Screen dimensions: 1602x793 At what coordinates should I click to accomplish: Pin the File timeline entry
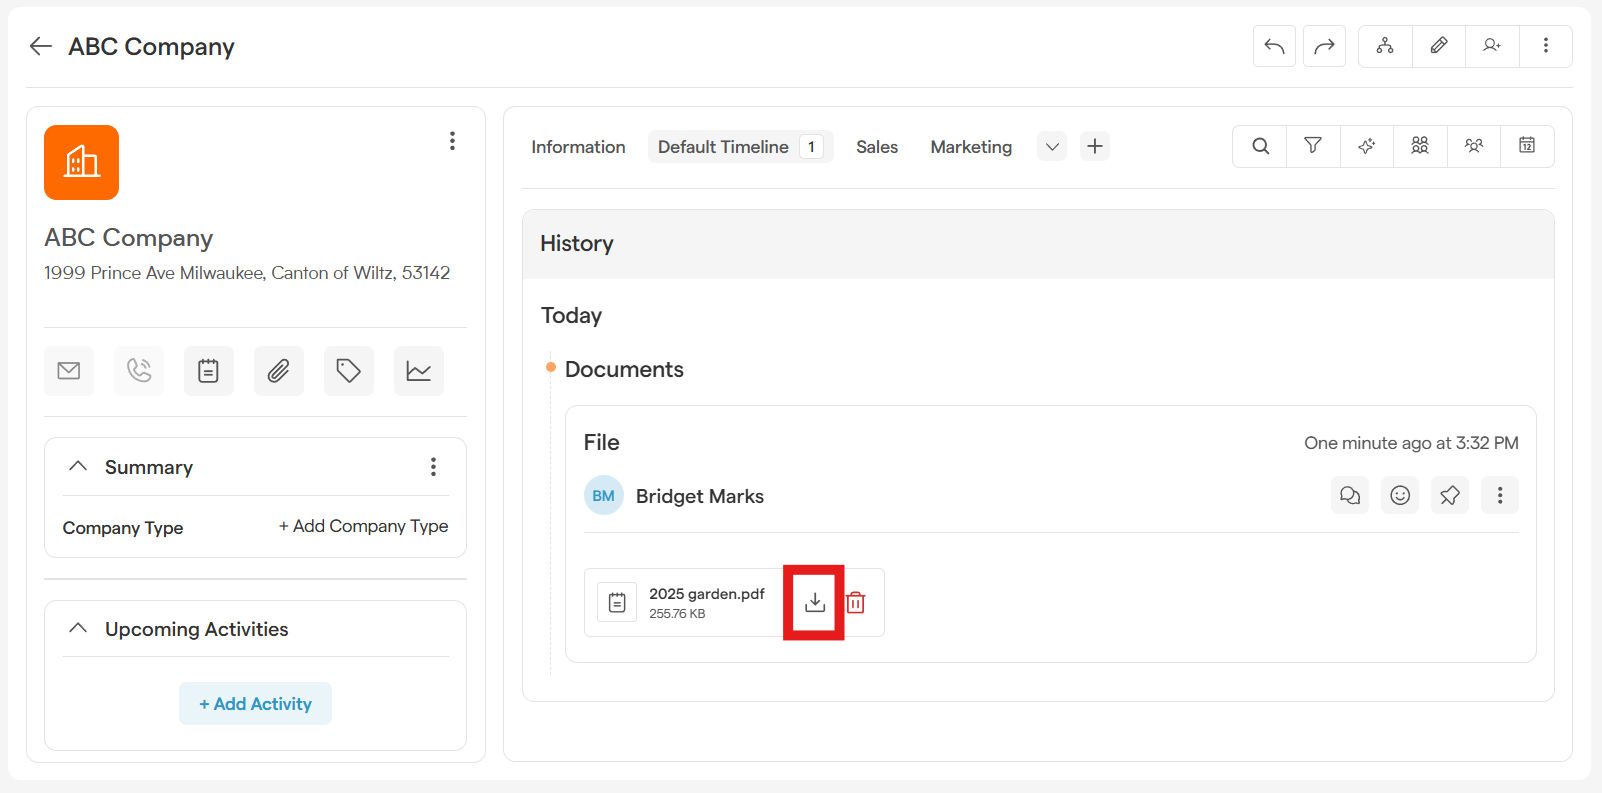point(1449,495)
